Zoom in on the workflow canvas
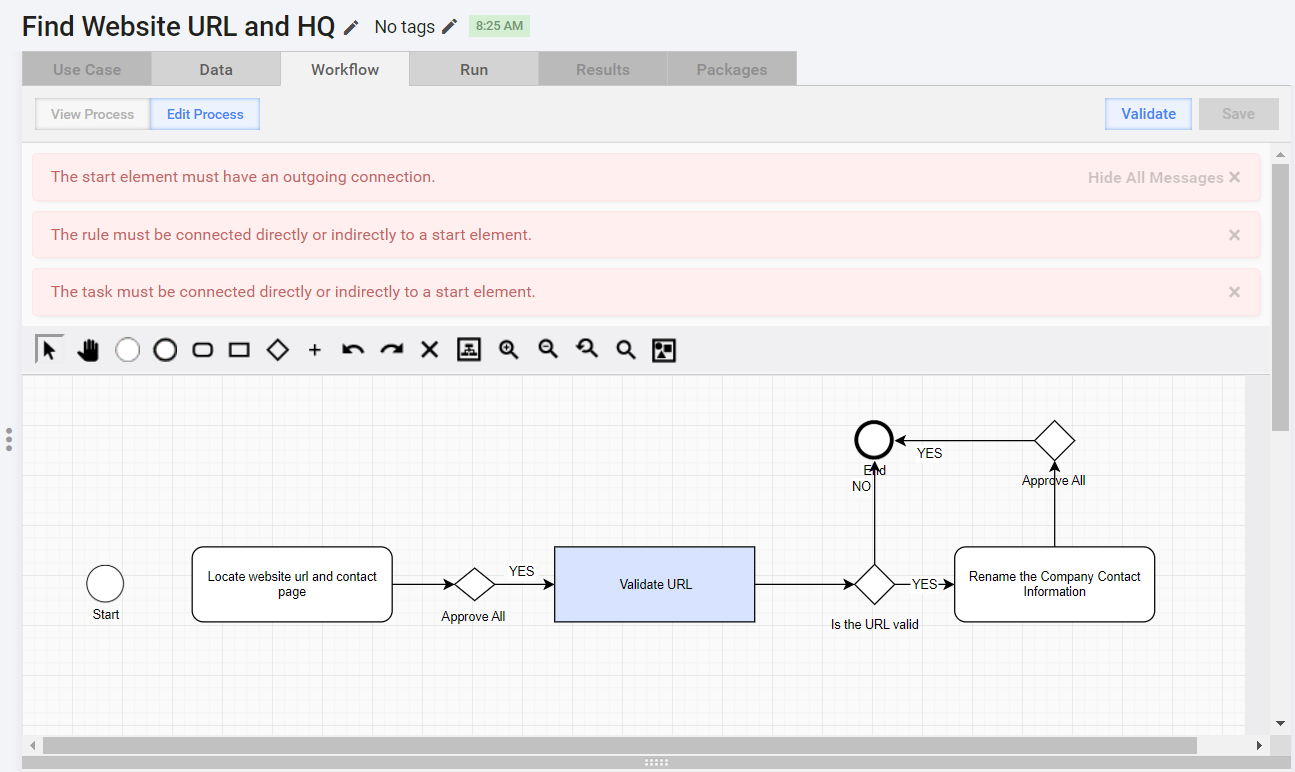1295x772 pixels. (509, 350)
